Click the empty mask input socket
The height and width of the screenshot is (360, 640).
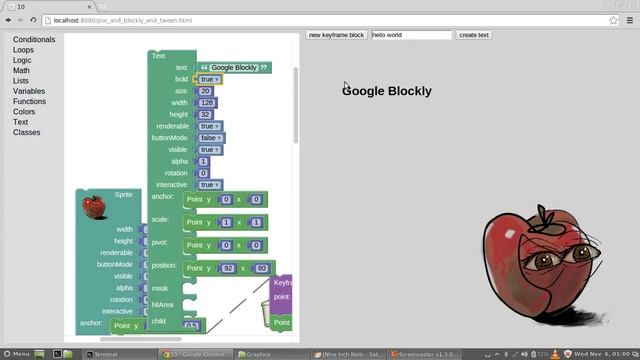(189, 289)
